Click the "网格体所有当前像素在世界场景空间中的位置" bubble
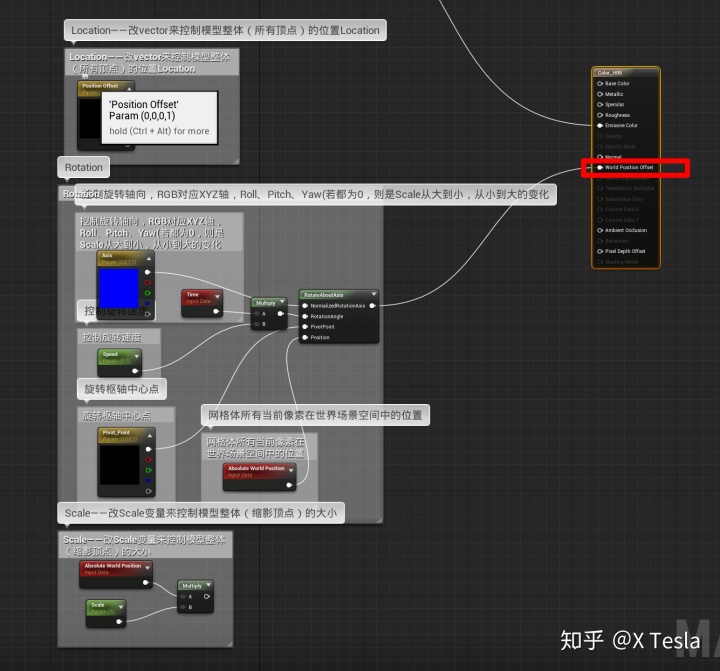 315,415
